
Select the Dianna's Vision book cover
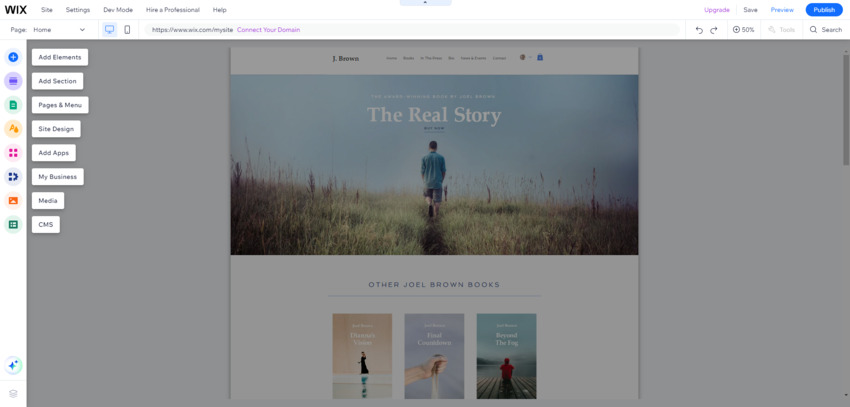click(x=362, y=356)
